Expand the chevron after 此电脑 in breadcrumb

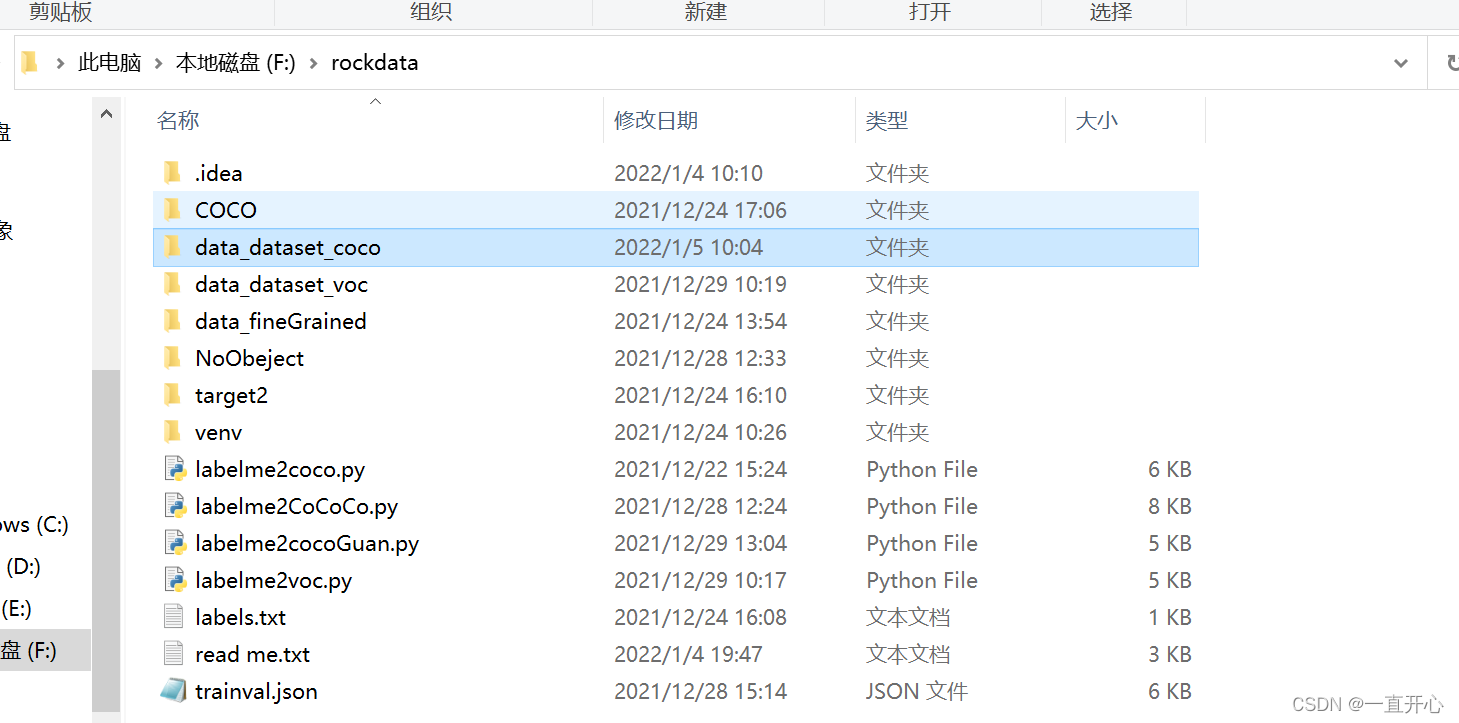159,63
